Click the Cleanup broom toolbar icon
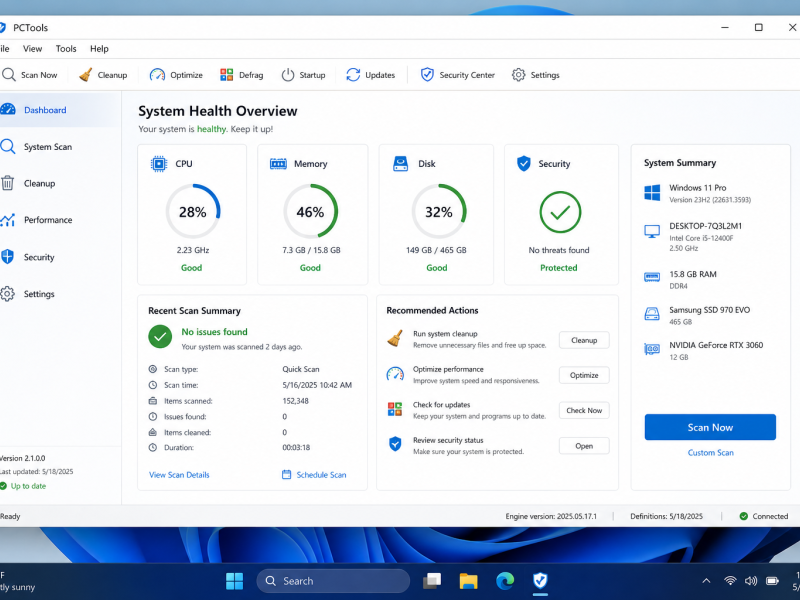 [x=86, y=75]
